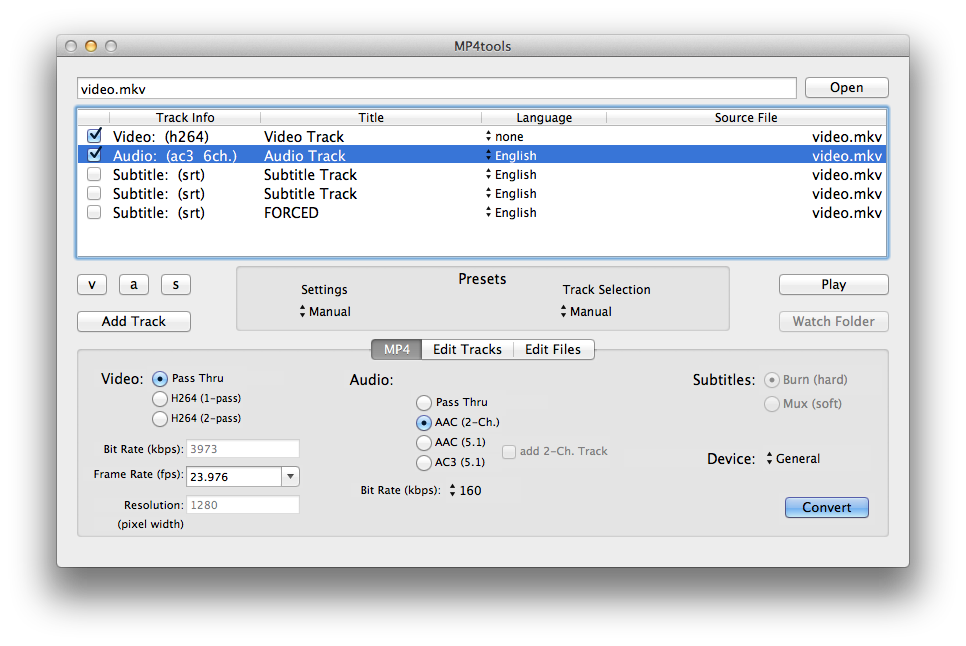The height and width of the screenshot is (646, 966).
Task: Choose AAC (2-Ch.) audio option
Action: 424,422
